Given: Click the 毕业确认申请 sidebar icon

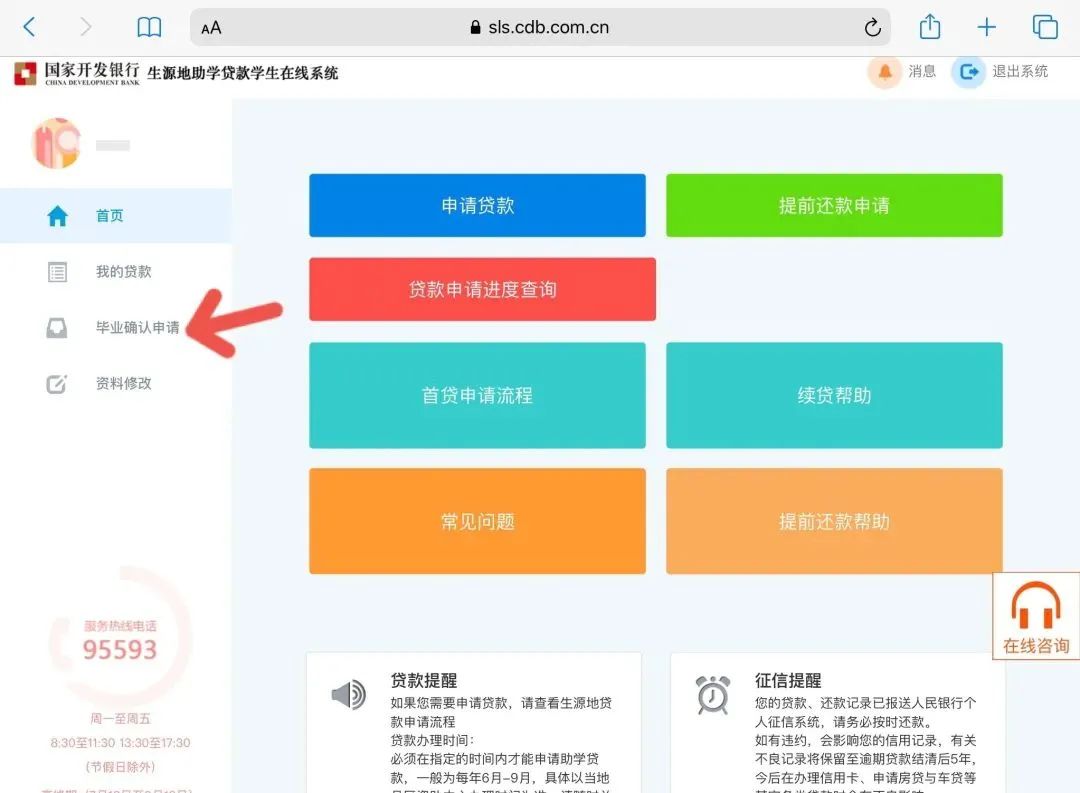Looking at the screenshot, I should [x=57, y=327].
